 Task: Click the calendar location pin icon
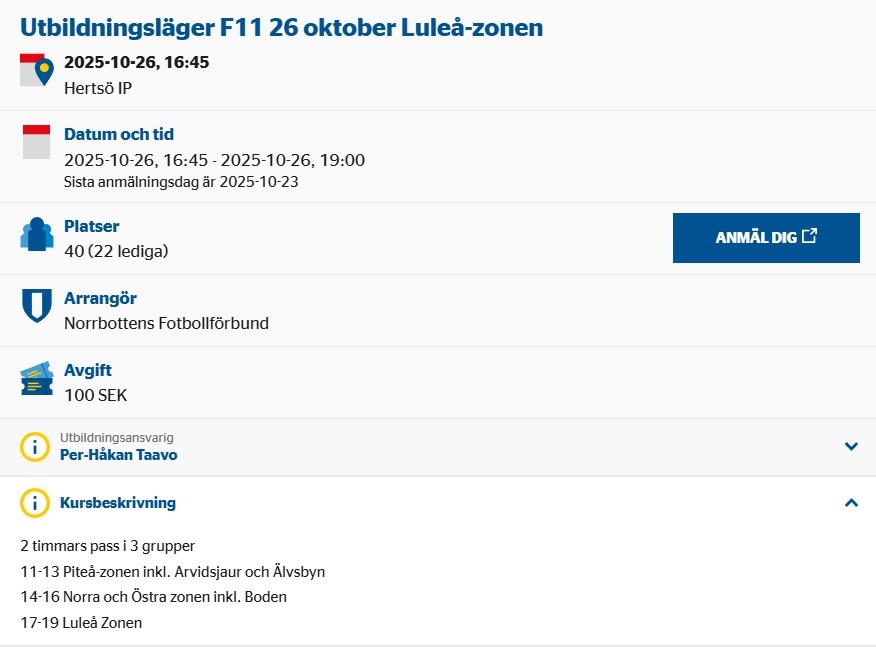(x=37, y=71)
